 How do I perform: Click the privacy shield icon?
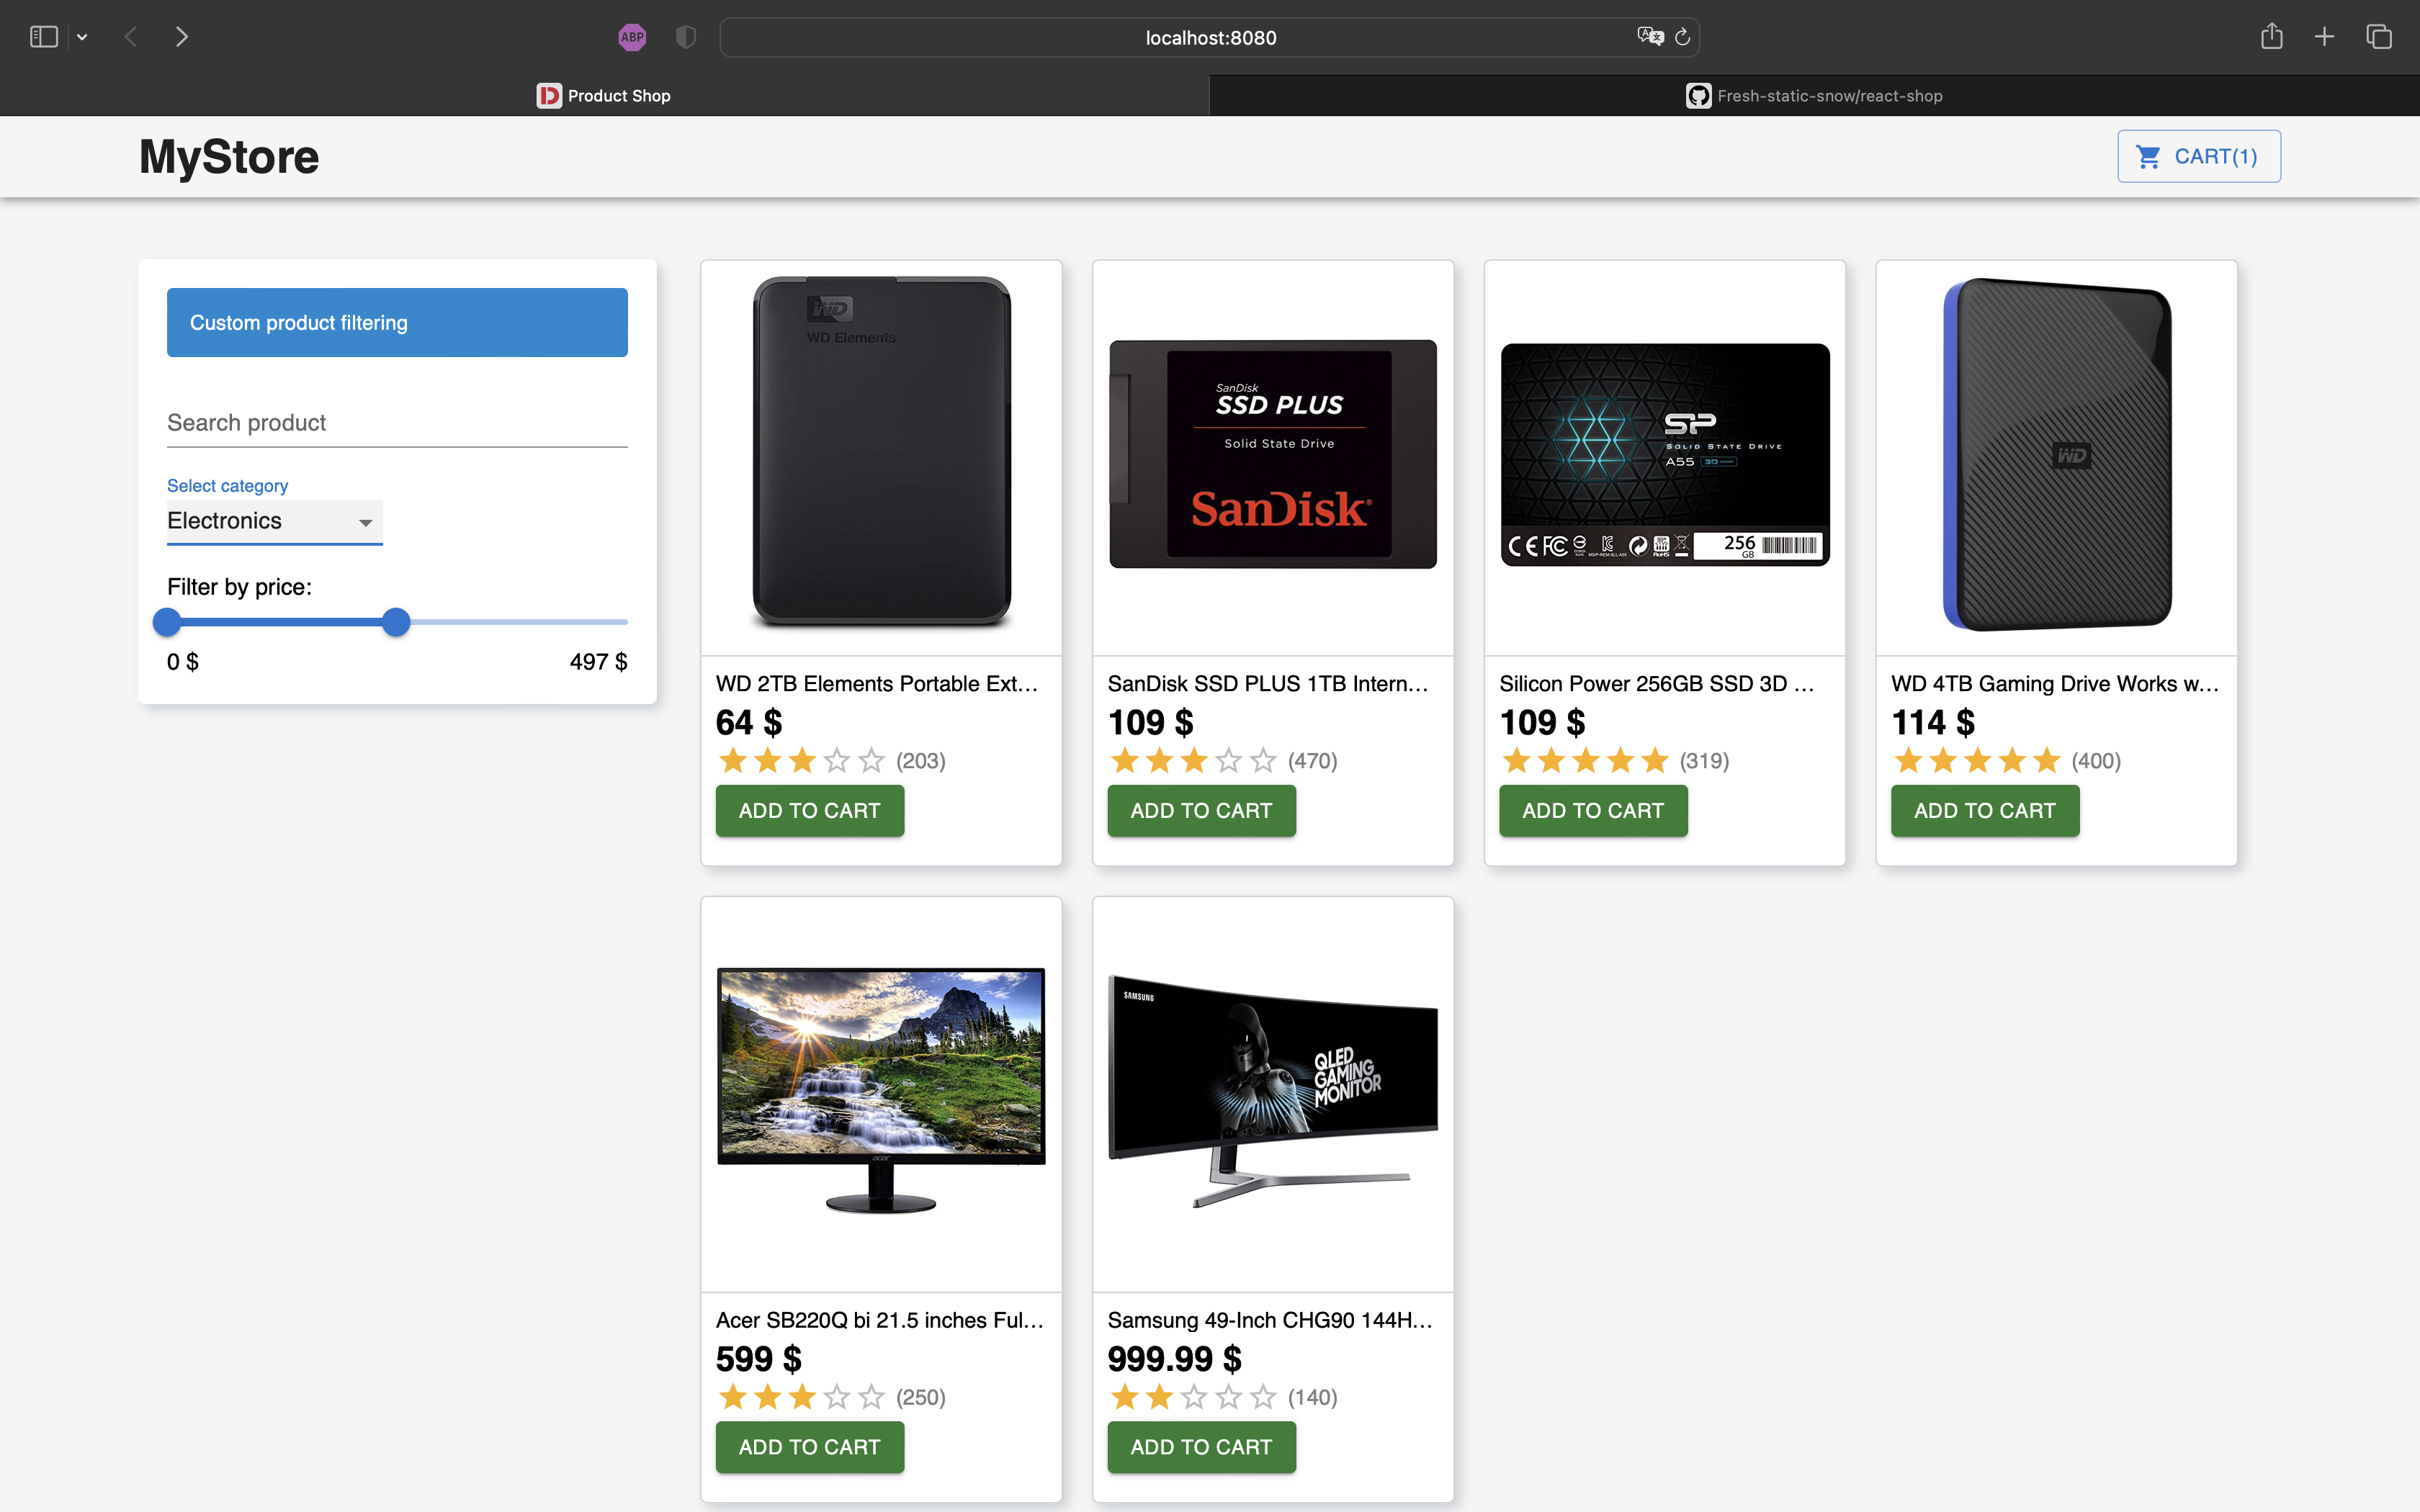(685, 37)
